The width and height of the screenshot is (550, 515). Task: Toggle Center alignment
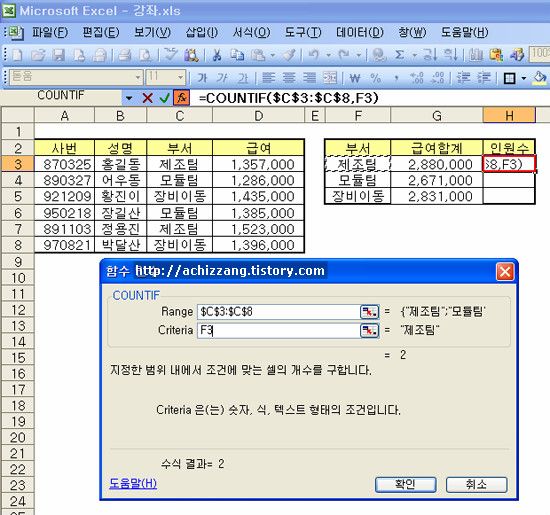point(289,78)
